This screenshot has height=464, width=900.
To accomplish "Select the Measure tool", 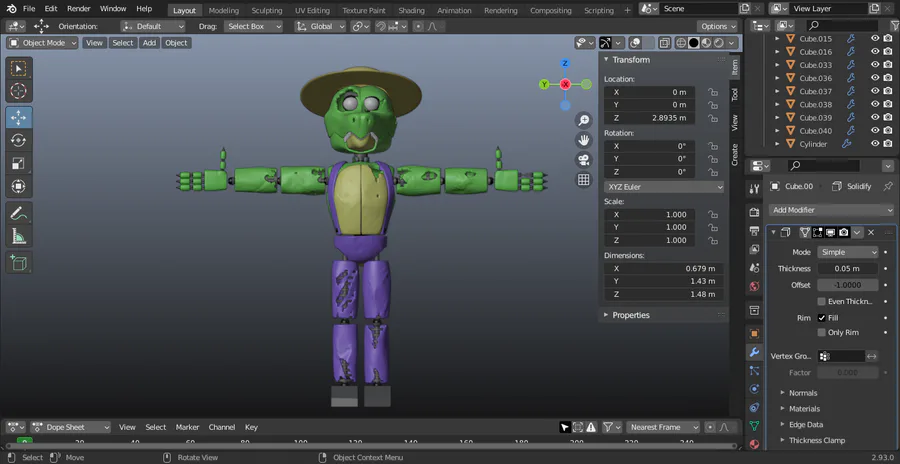I will pos(19,236).
